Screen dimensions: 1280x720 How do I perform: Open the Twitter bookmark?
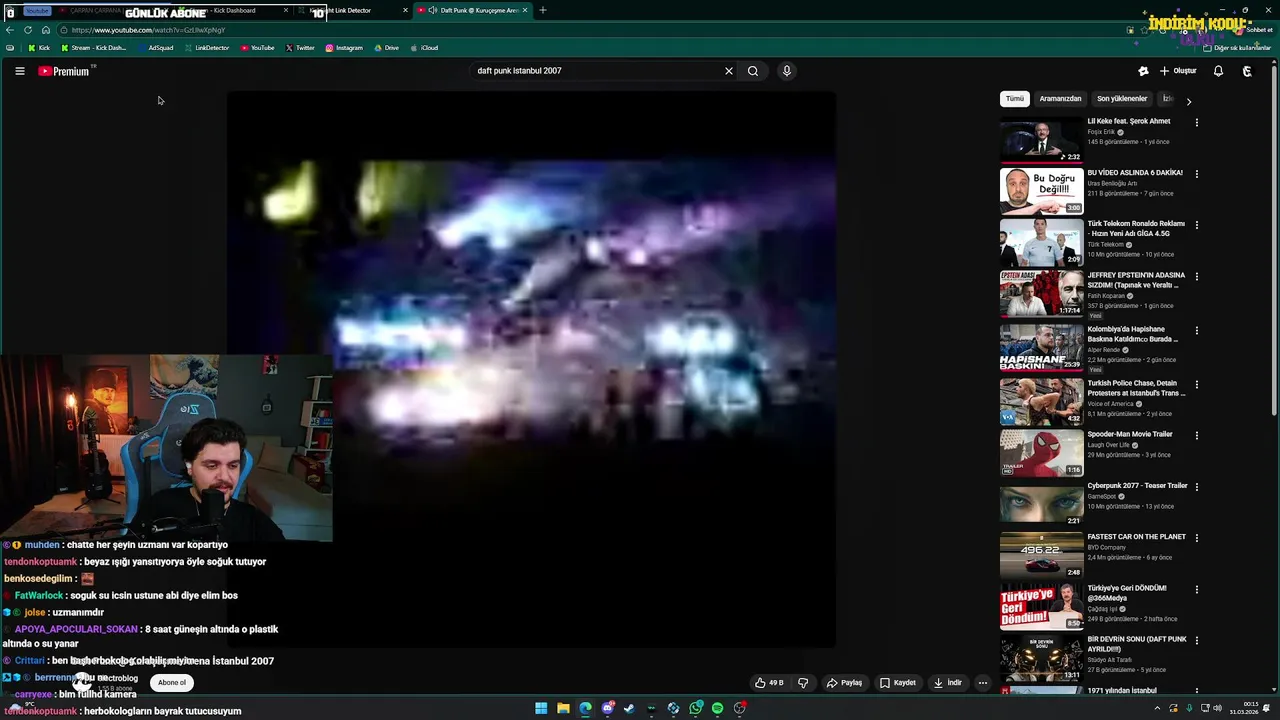click(300, 48)
